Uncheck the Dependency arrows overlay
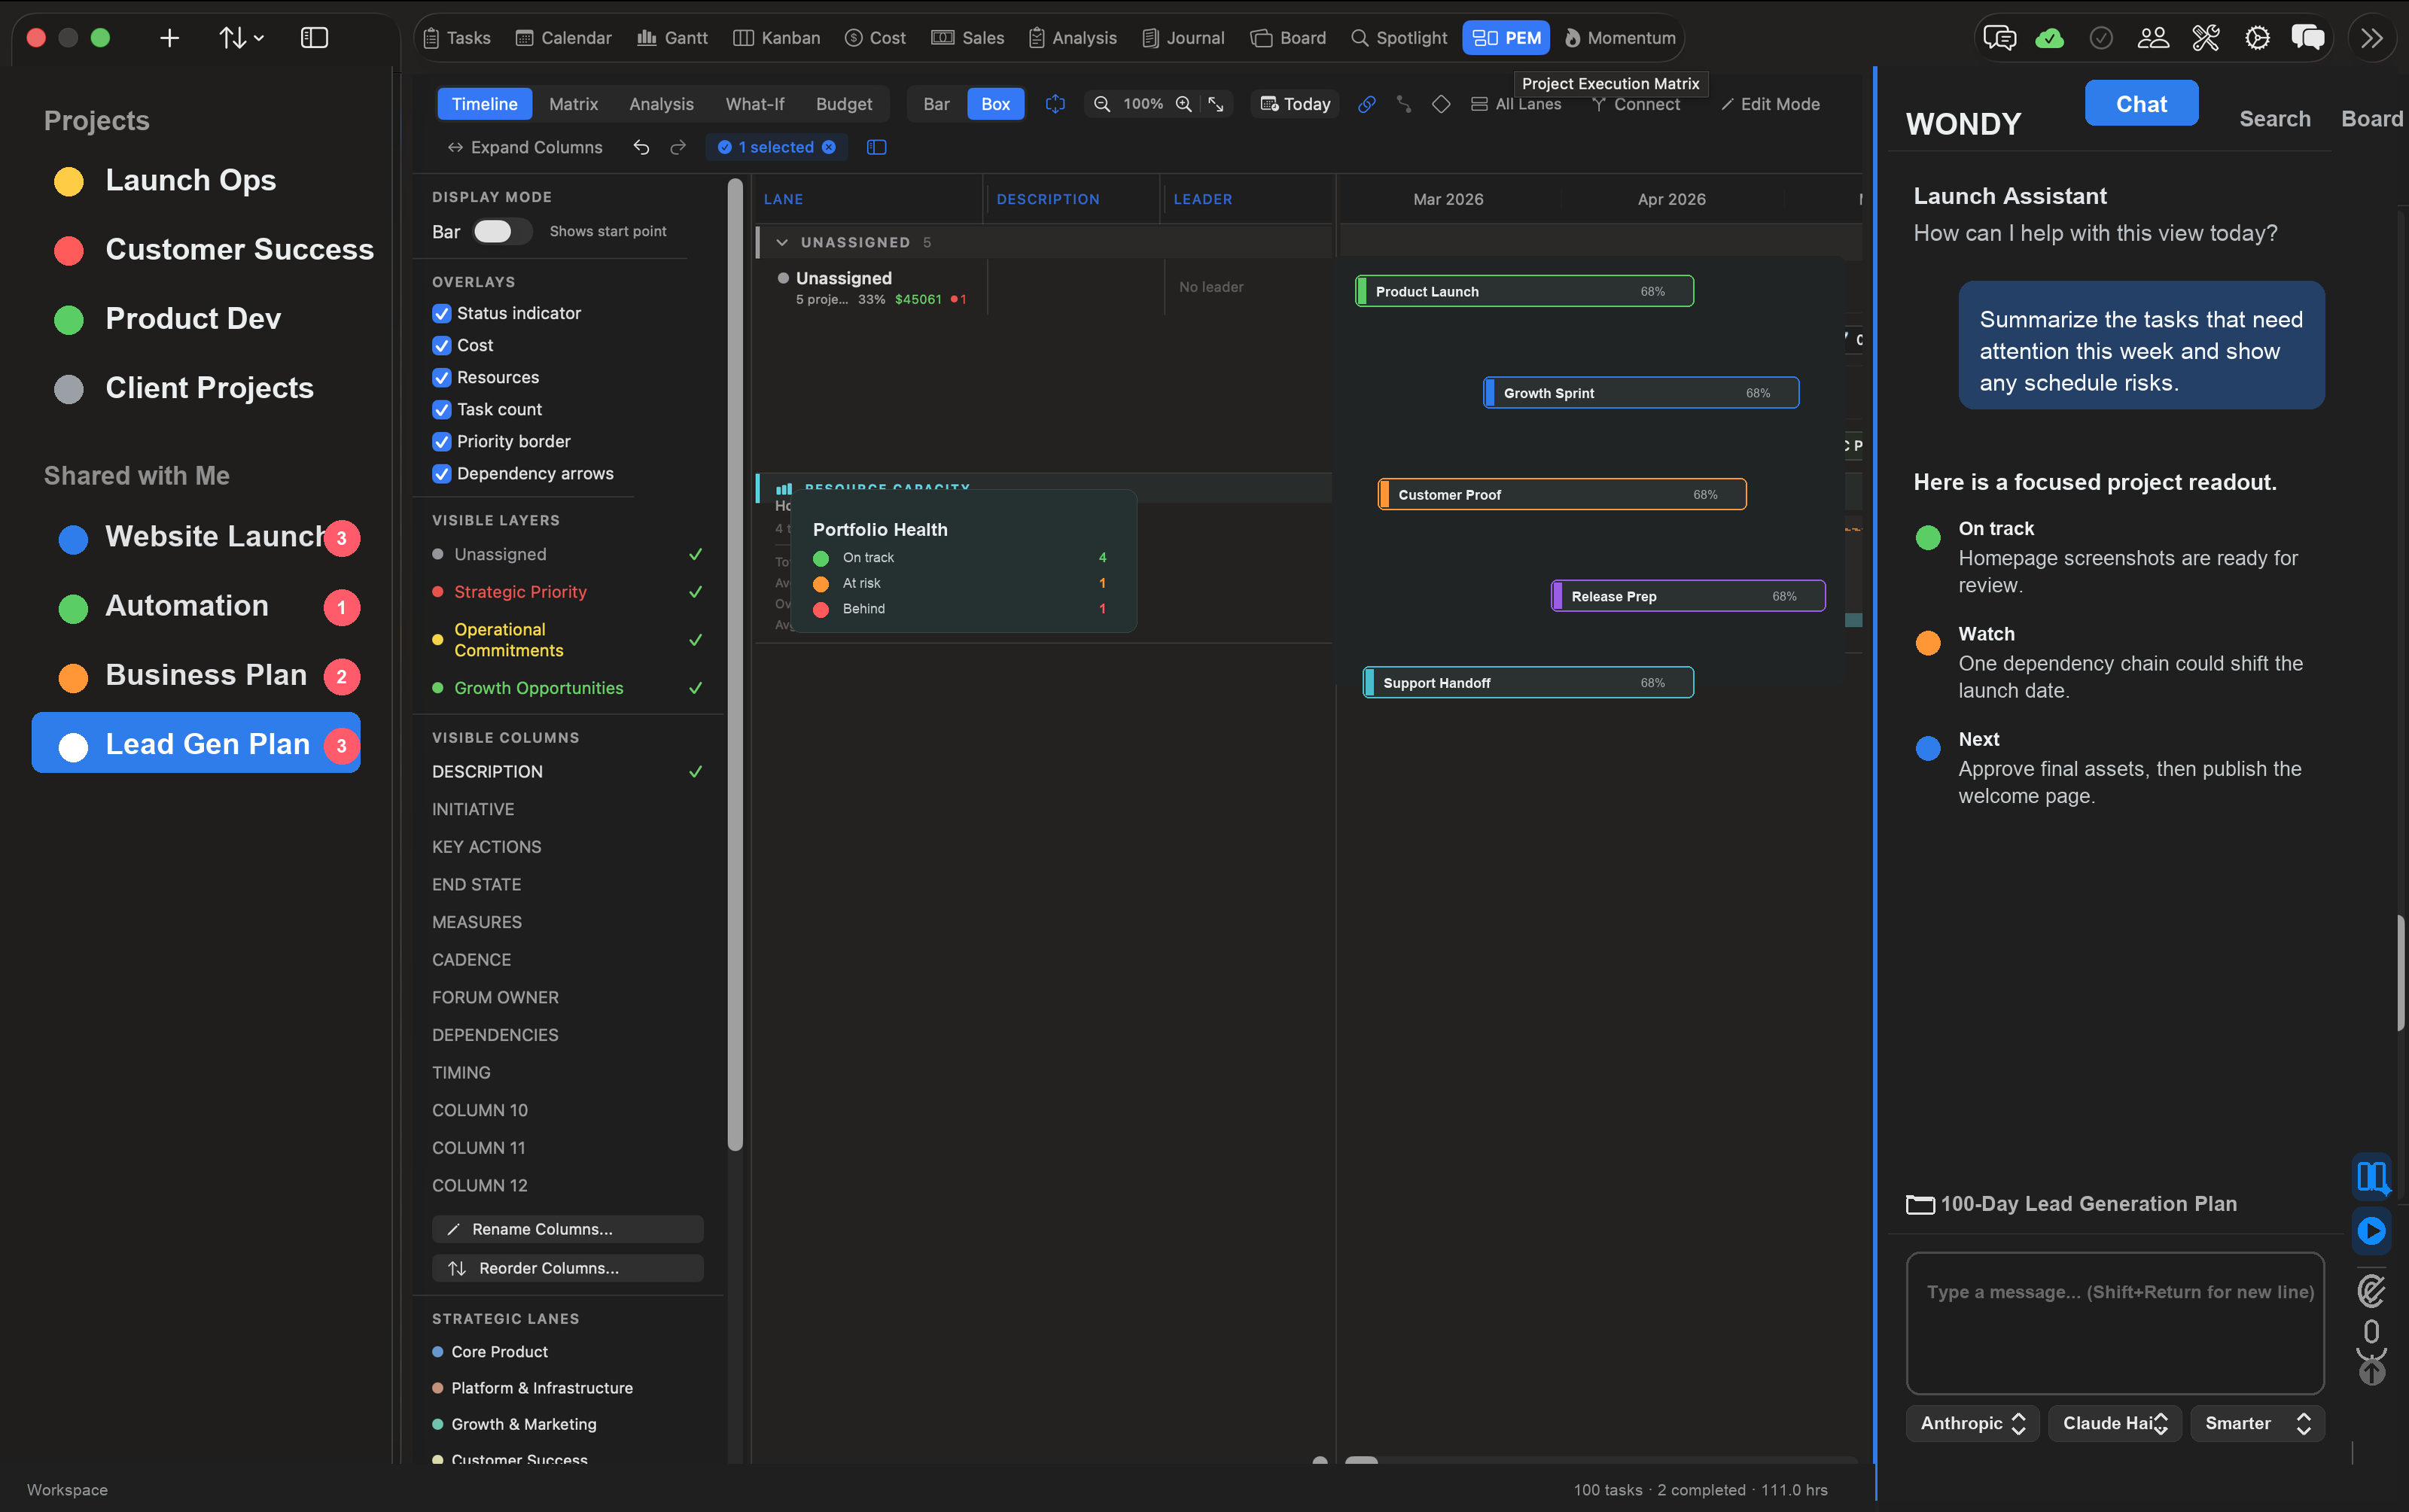Image resolution: width=2409 pixels, height=1512 pixels. (441, 473)
